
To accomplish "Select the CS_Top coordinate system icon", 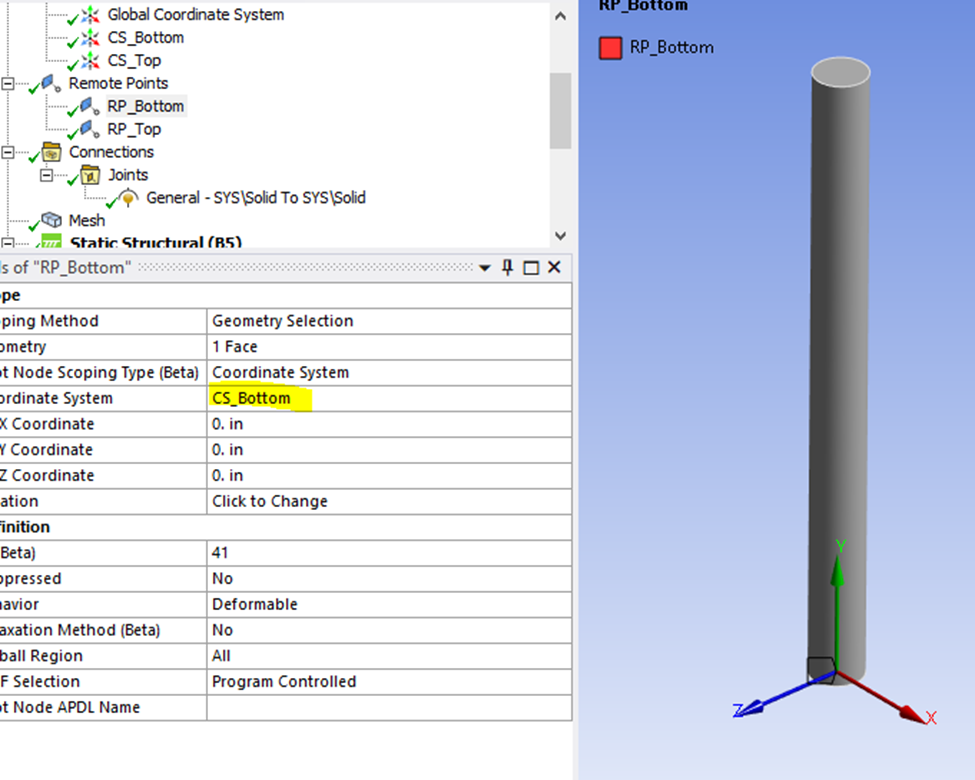I will click(x=89, y=60).
